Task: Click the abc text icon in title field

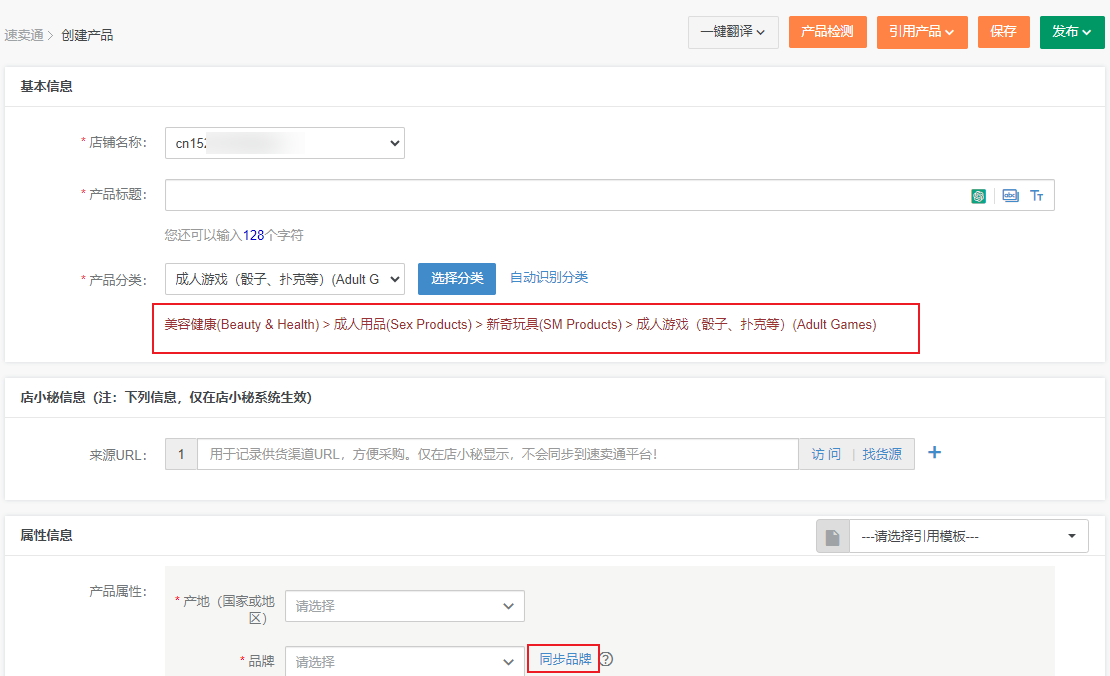Action: (1010, 196)
